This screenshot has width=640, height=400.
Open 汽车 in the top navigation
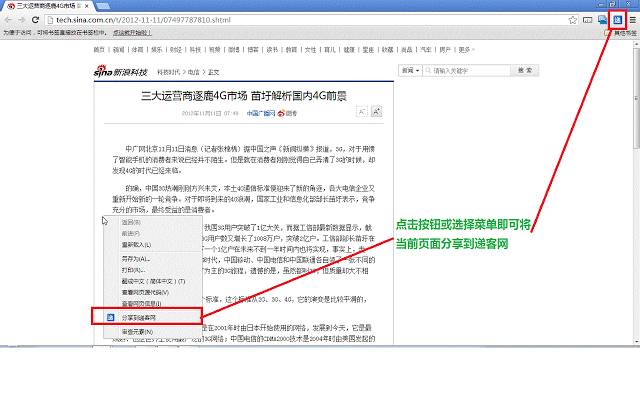(426, 50)
